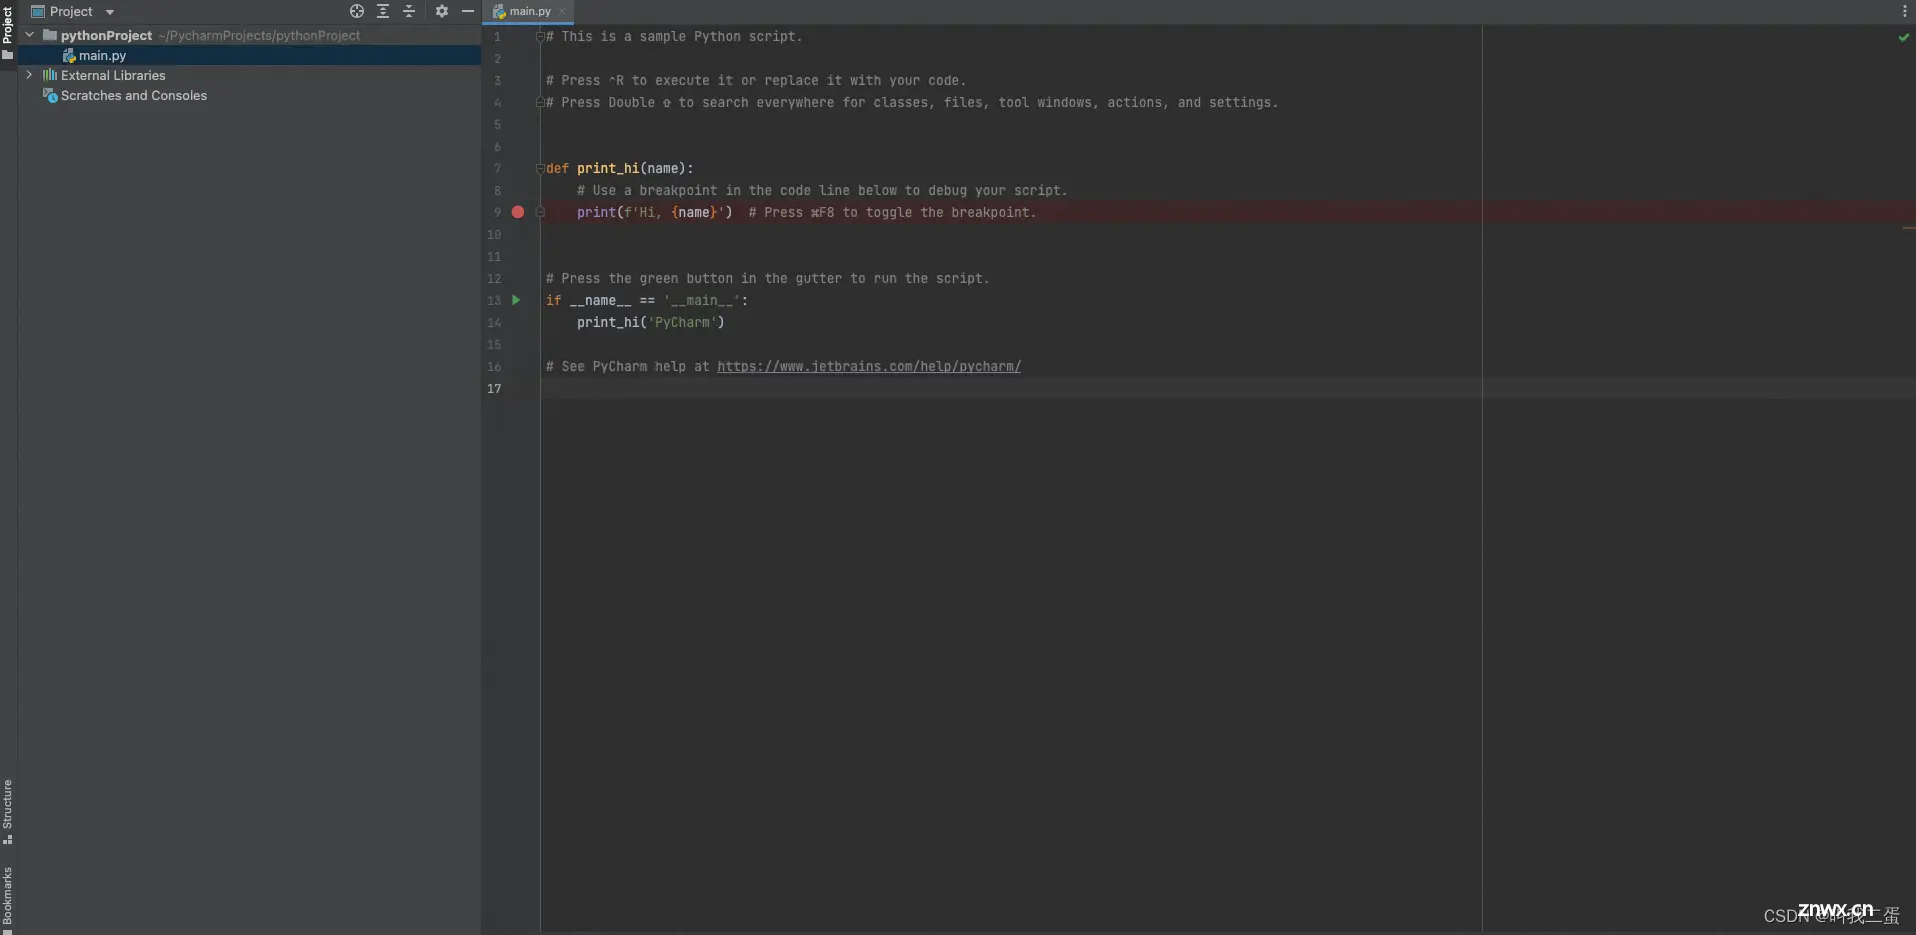Click the Collapse All icon in Project panel
This screenshot has height=935, width=1916.
click(409, 11)
